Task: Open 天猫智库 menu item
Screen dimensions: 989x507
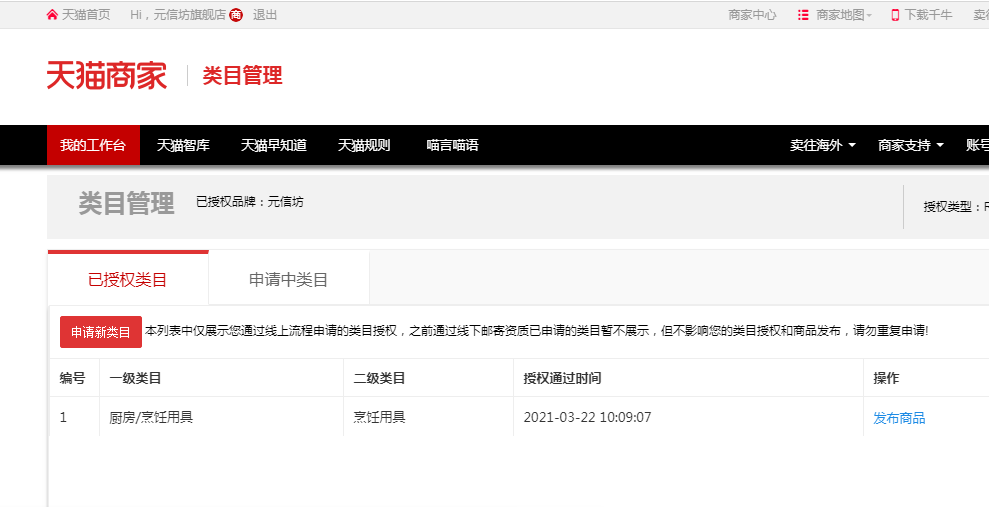Action: 183,145
